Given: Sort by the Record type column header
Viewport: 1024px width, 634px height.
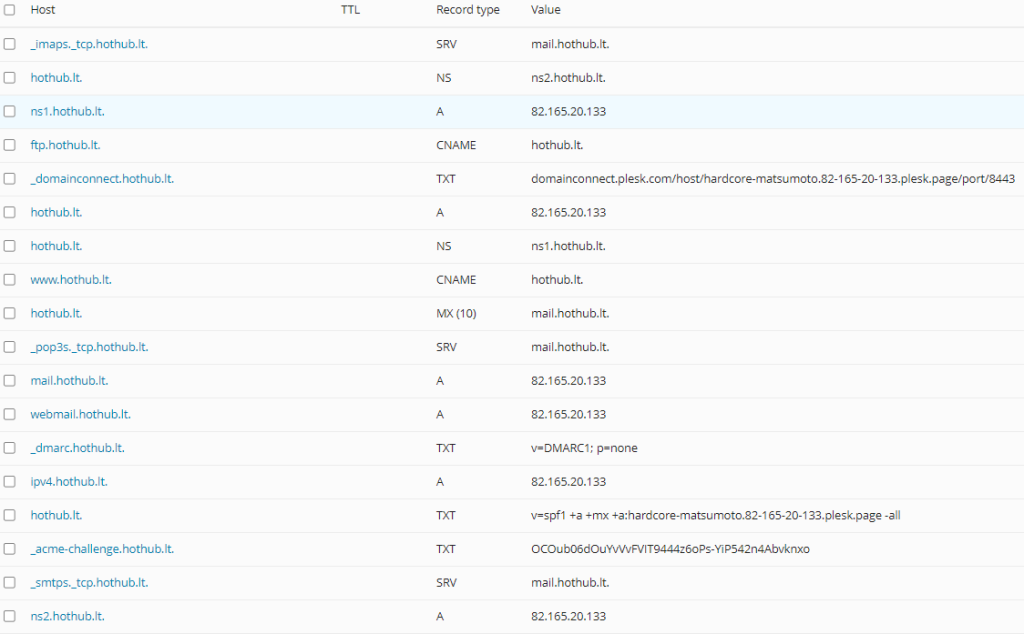Looking at the screenshot, I should click(x=468, y=10).
